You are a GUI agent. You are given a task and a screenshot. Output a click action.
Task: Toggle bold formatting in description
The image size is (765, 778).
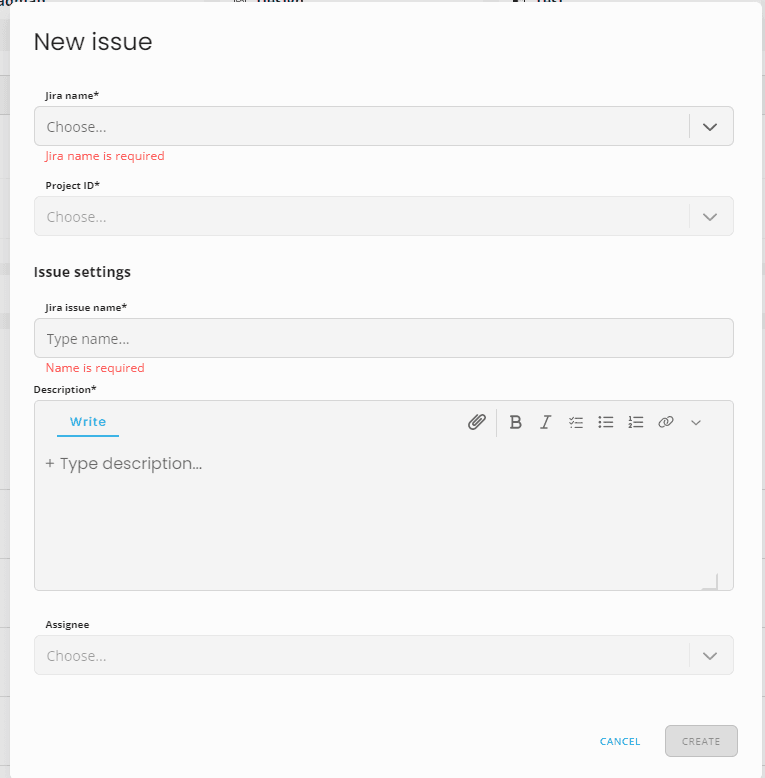[515, 422]
